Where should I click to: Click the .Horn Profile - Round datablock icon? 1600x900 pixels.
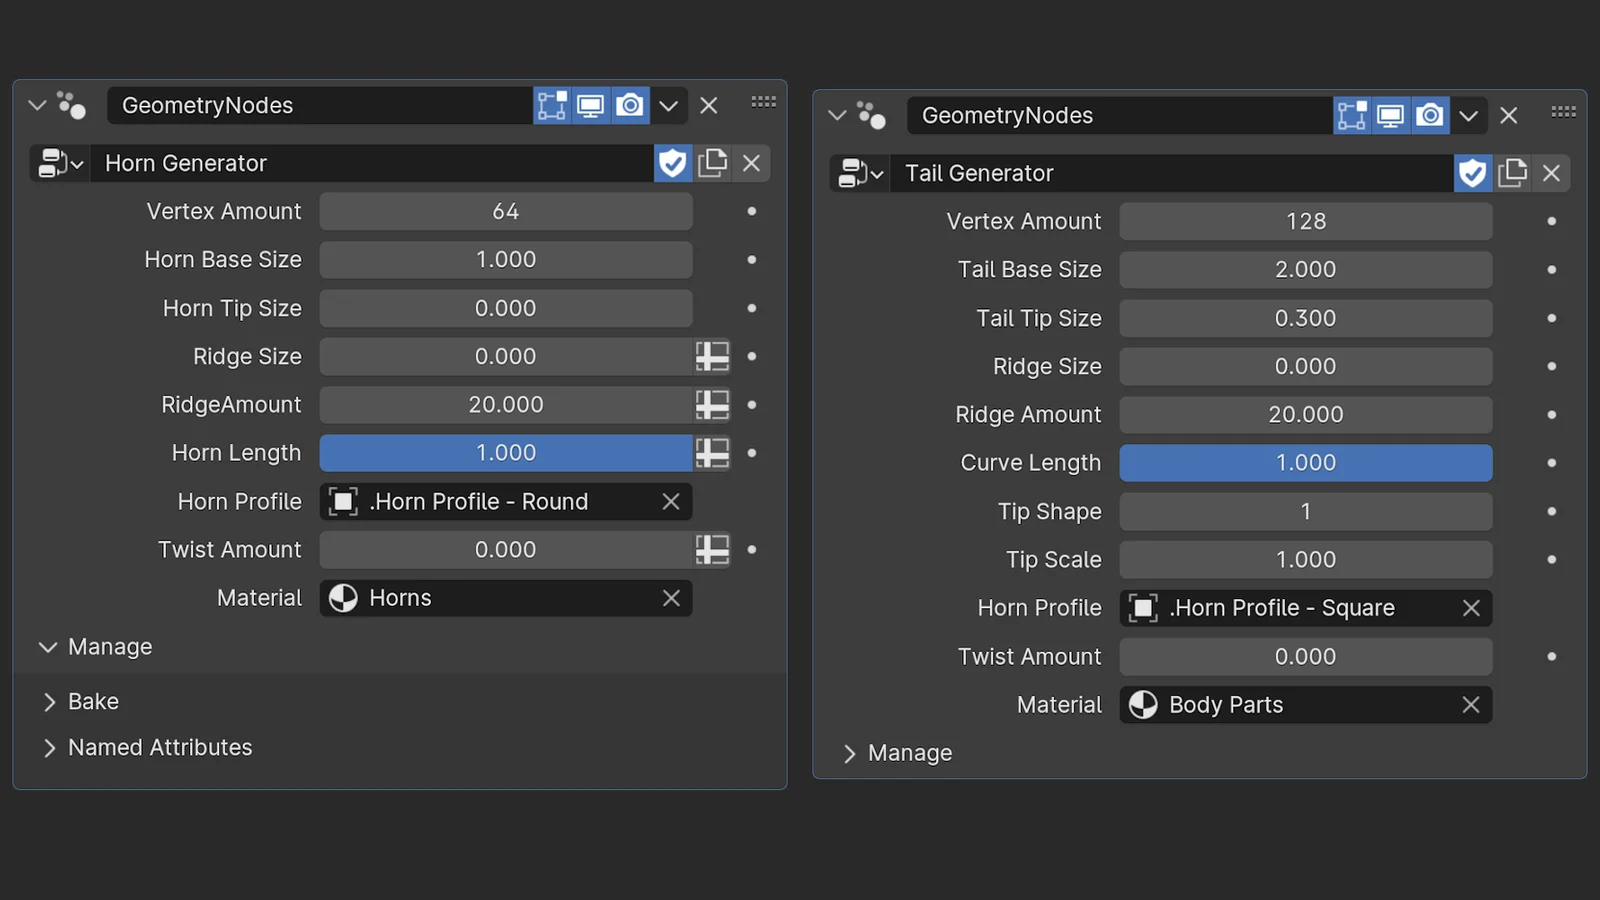(343, 501)
